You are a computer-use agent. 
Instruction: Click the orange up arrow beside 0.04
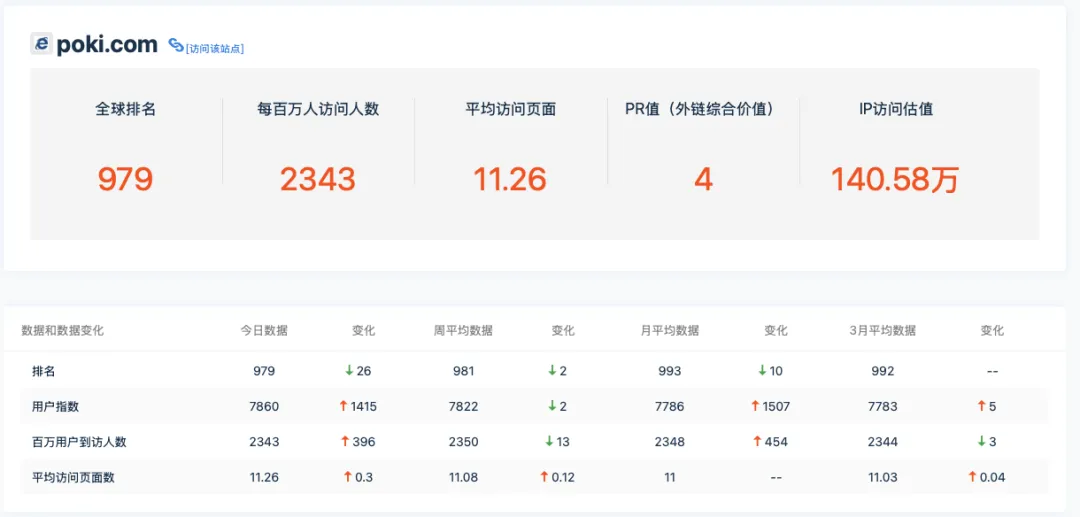pos(973,476)
